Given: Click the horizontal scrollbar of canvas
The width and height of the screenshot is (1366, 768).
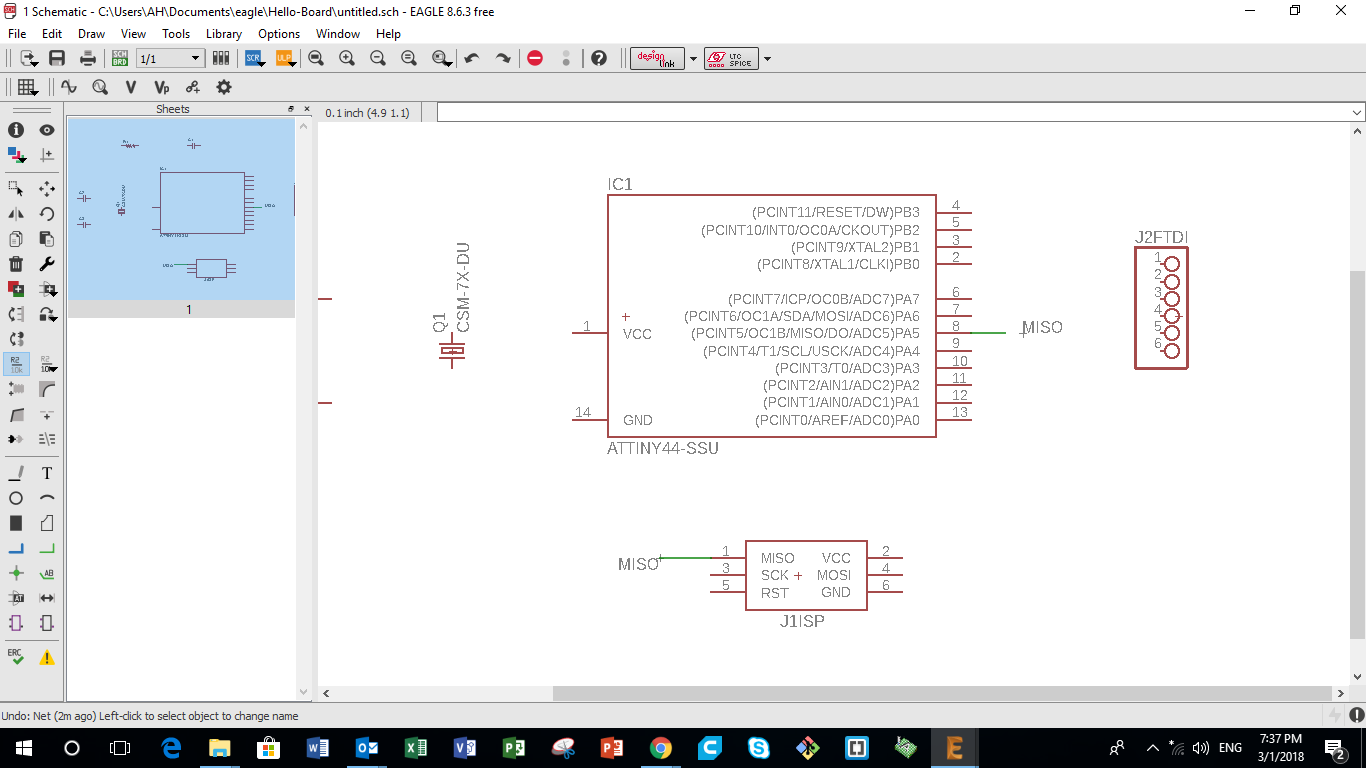Looking at the screenshot, I should 941,693.
